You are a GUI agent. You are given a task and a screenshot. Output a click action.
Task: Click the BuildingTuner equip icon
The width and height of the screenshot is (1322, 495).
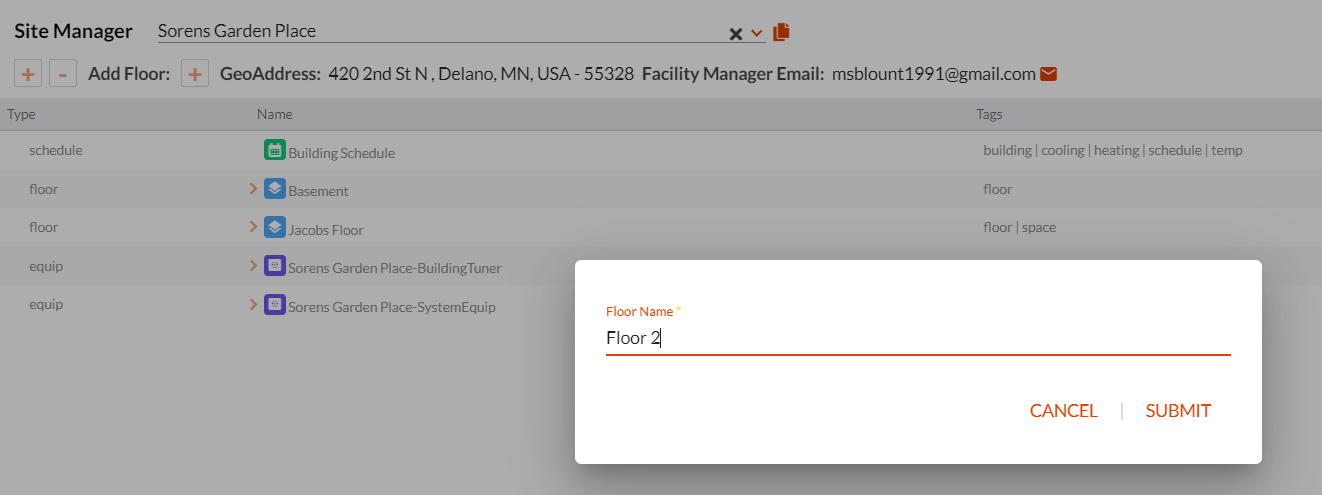[275, 266]
